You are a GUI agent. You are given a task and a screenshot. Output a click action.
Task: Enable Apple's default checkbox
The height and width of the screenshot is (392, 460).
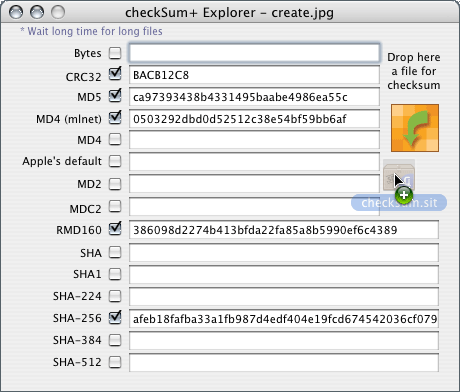click(115, 161)
